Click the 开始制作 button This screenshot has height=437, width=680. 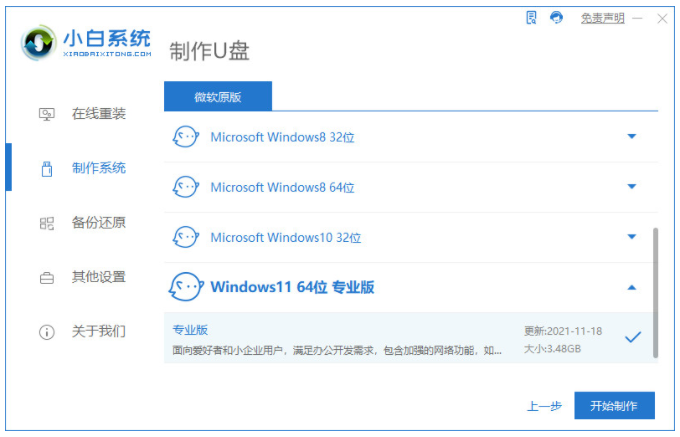point(614,406)
